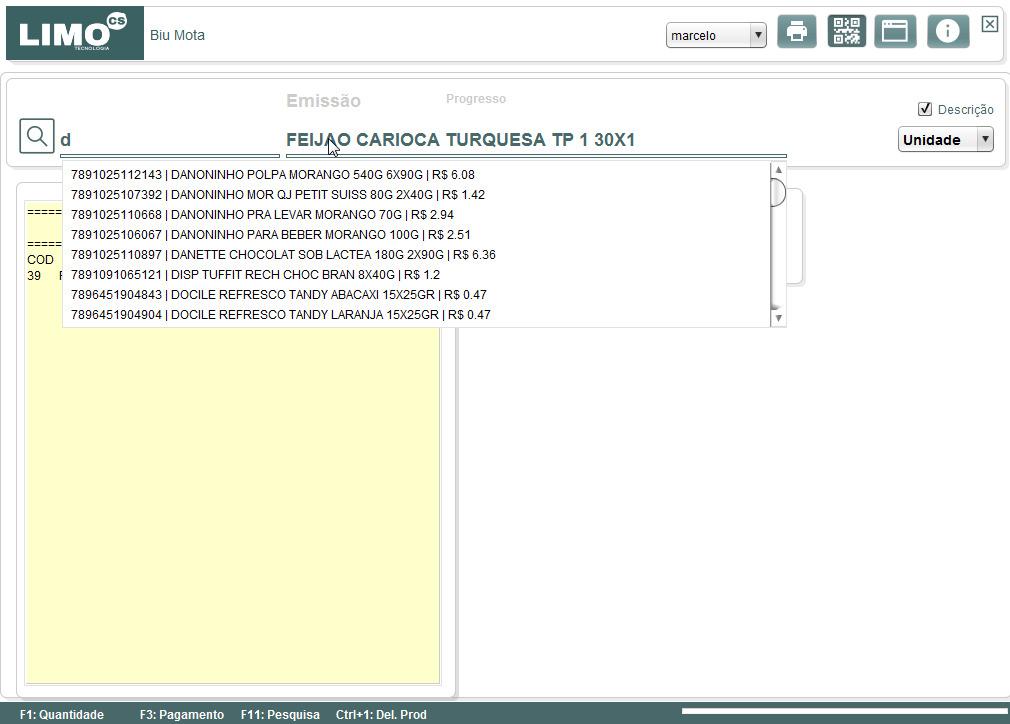This screenshot has width=1010, height=724.
Task: Pick DOCILE REFRESCO TANDY LARANJA entry
Action: pyautogui.click(x=281, y=314)
